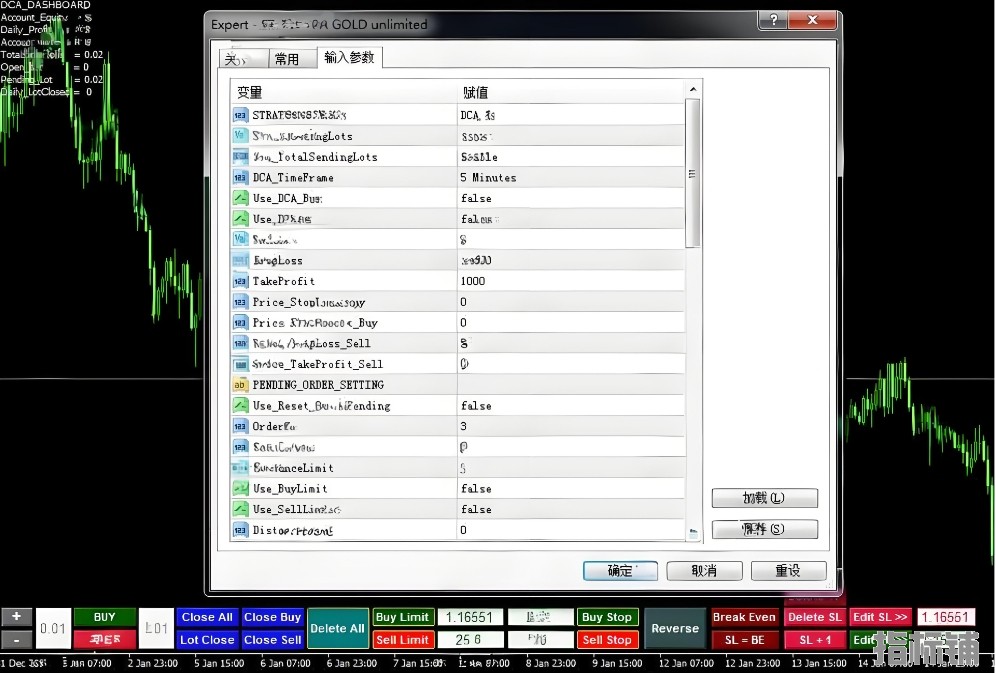
Task: Click the Use_BuyLimit boolean icon
Action: [240, 489]
